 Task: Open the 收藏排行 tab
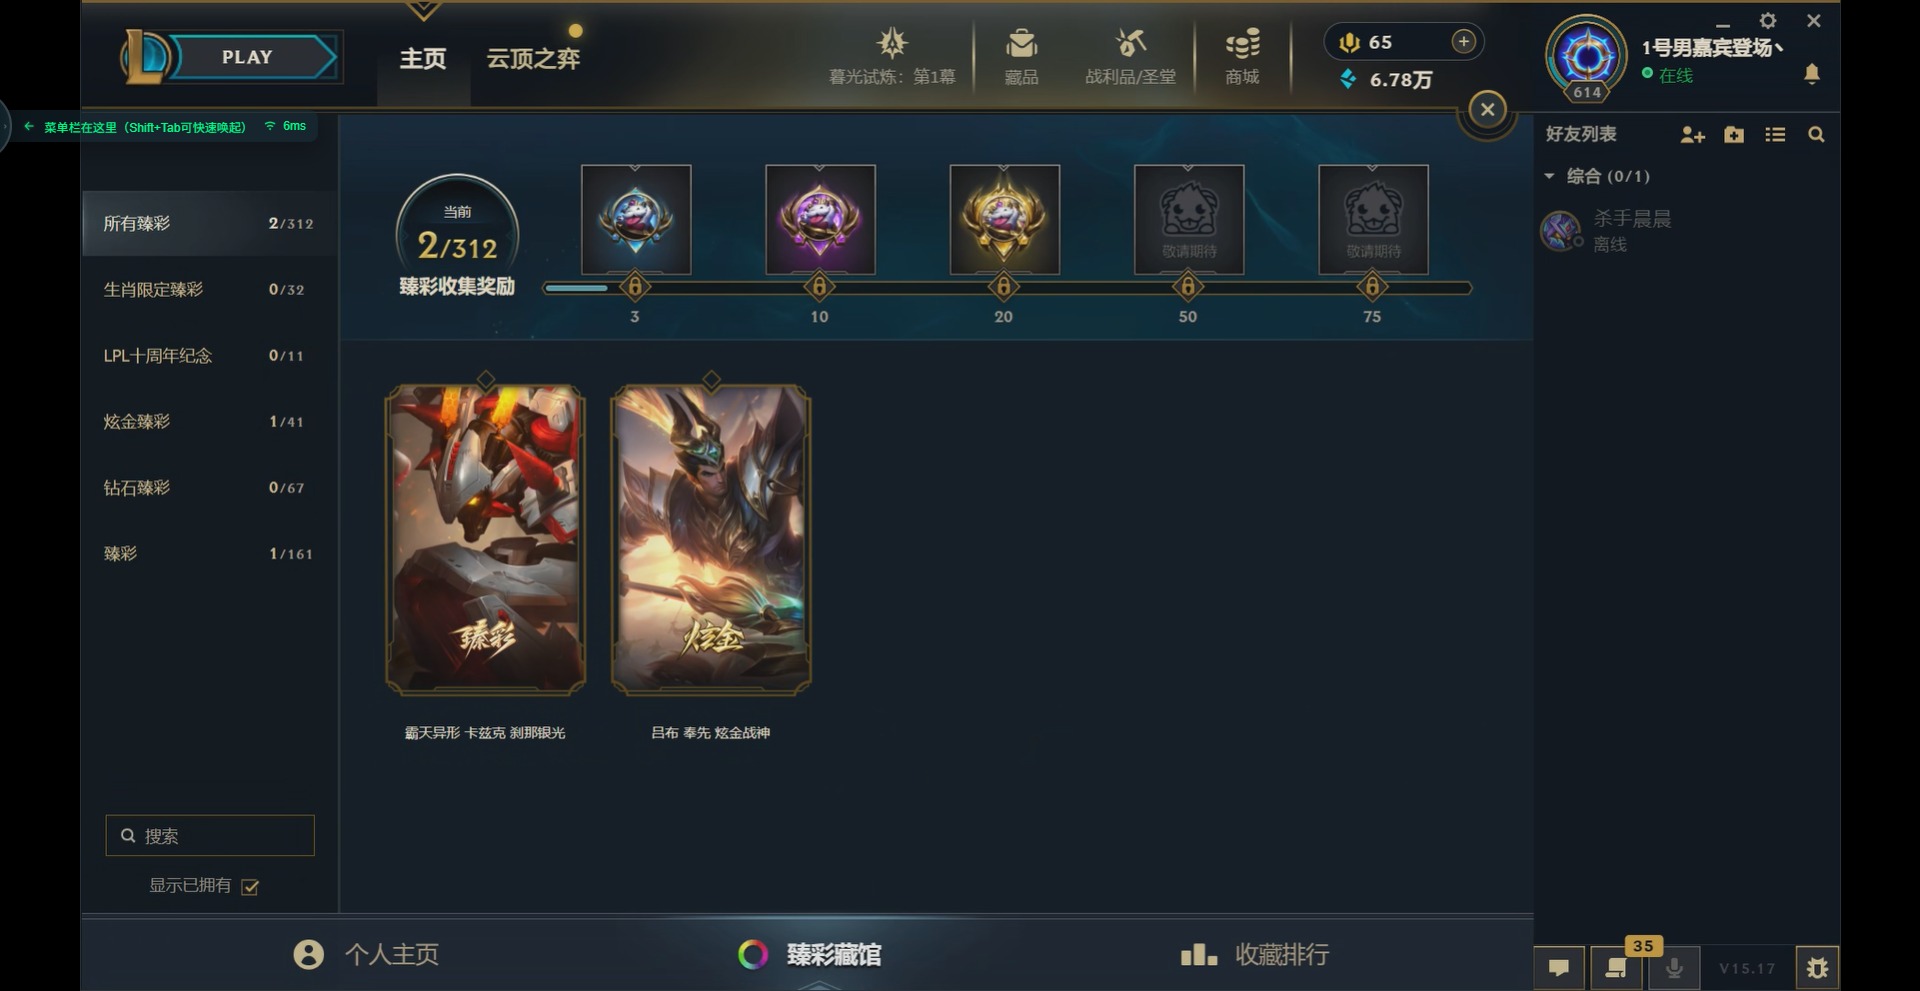[x=1254, y=954]
